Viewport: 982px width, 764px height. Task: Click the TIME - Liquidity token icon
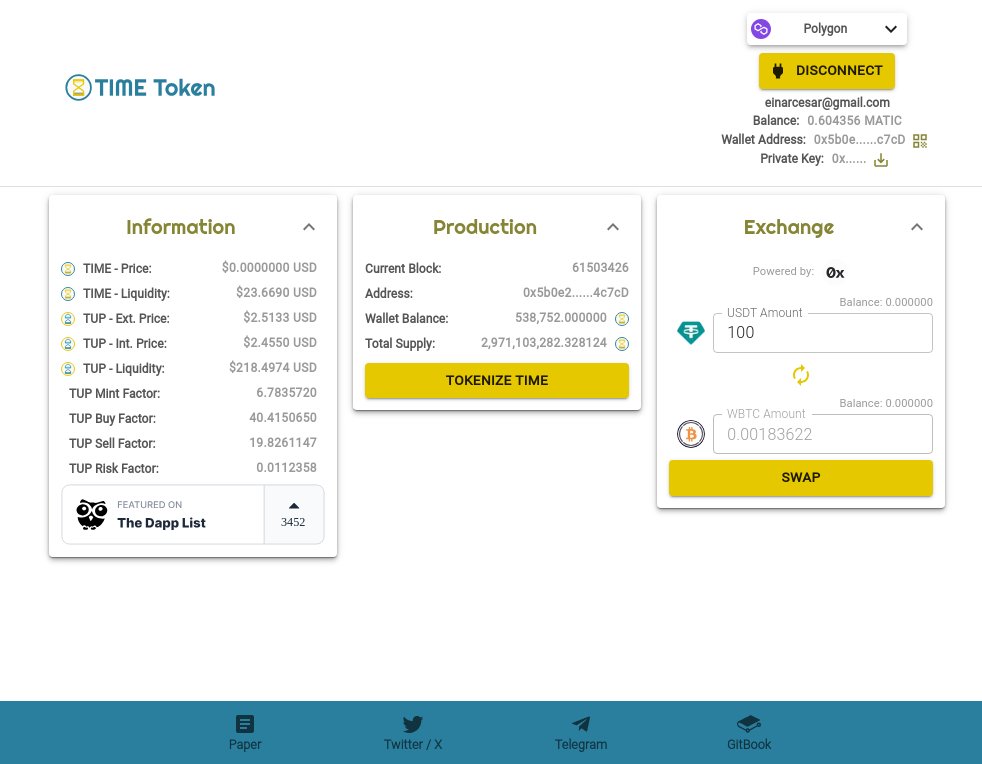(68, 294)
